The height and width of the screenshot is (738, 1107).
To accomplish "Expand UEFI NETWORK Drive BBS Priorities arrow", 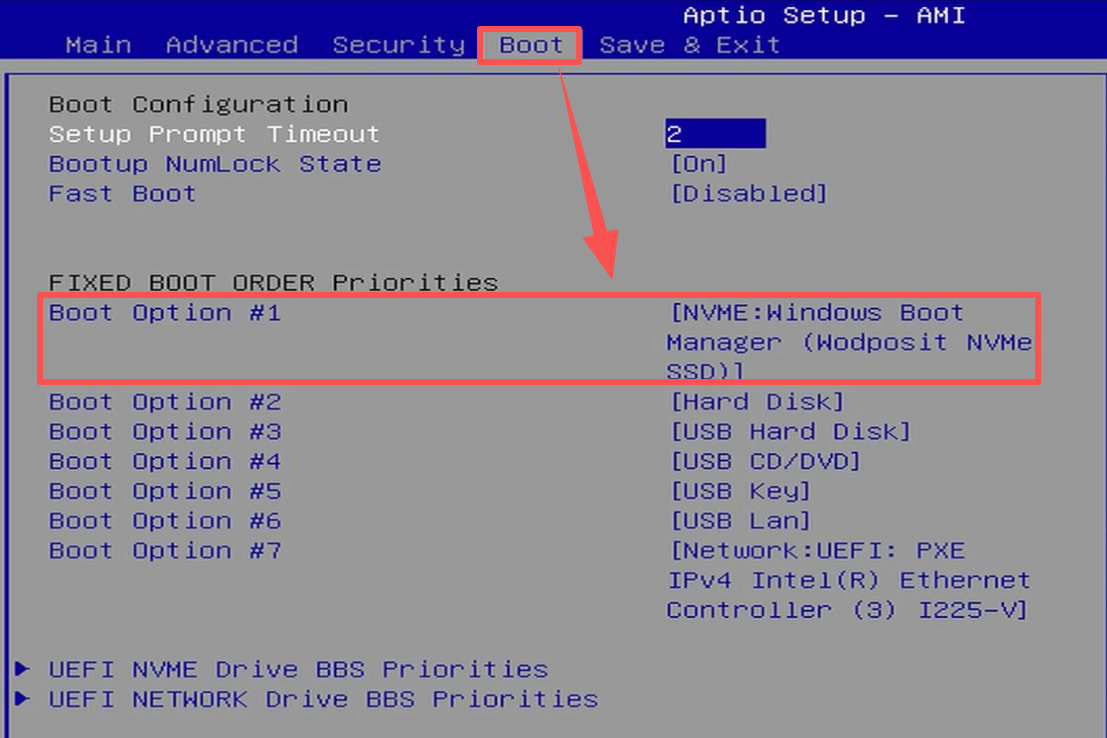I will [x=22, y=699].
